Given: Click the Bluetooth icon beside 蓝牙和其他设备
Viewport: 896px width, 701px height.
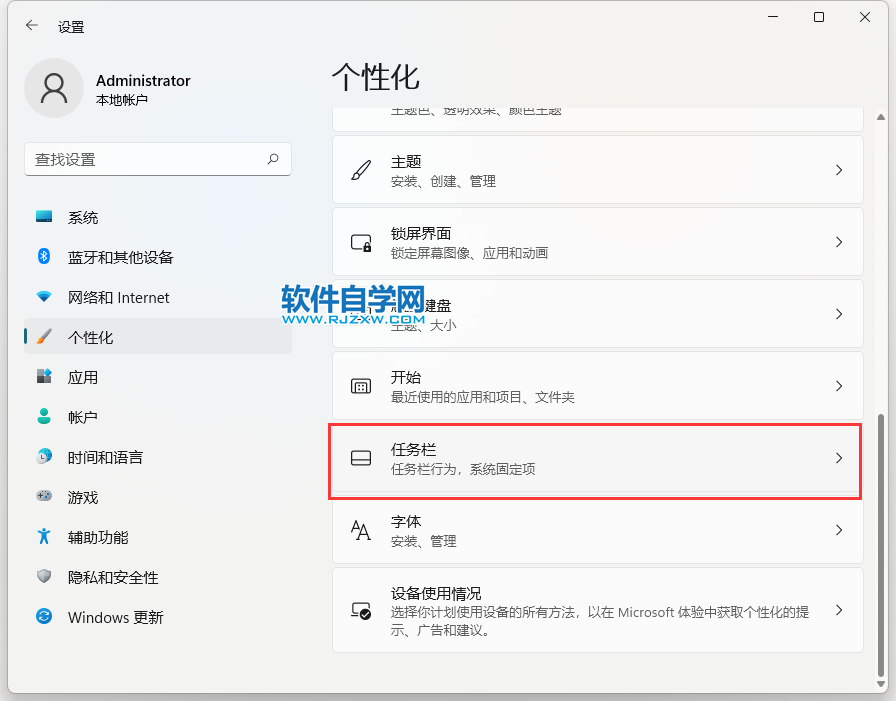Looking at the screenshot, I should point(44,256).
